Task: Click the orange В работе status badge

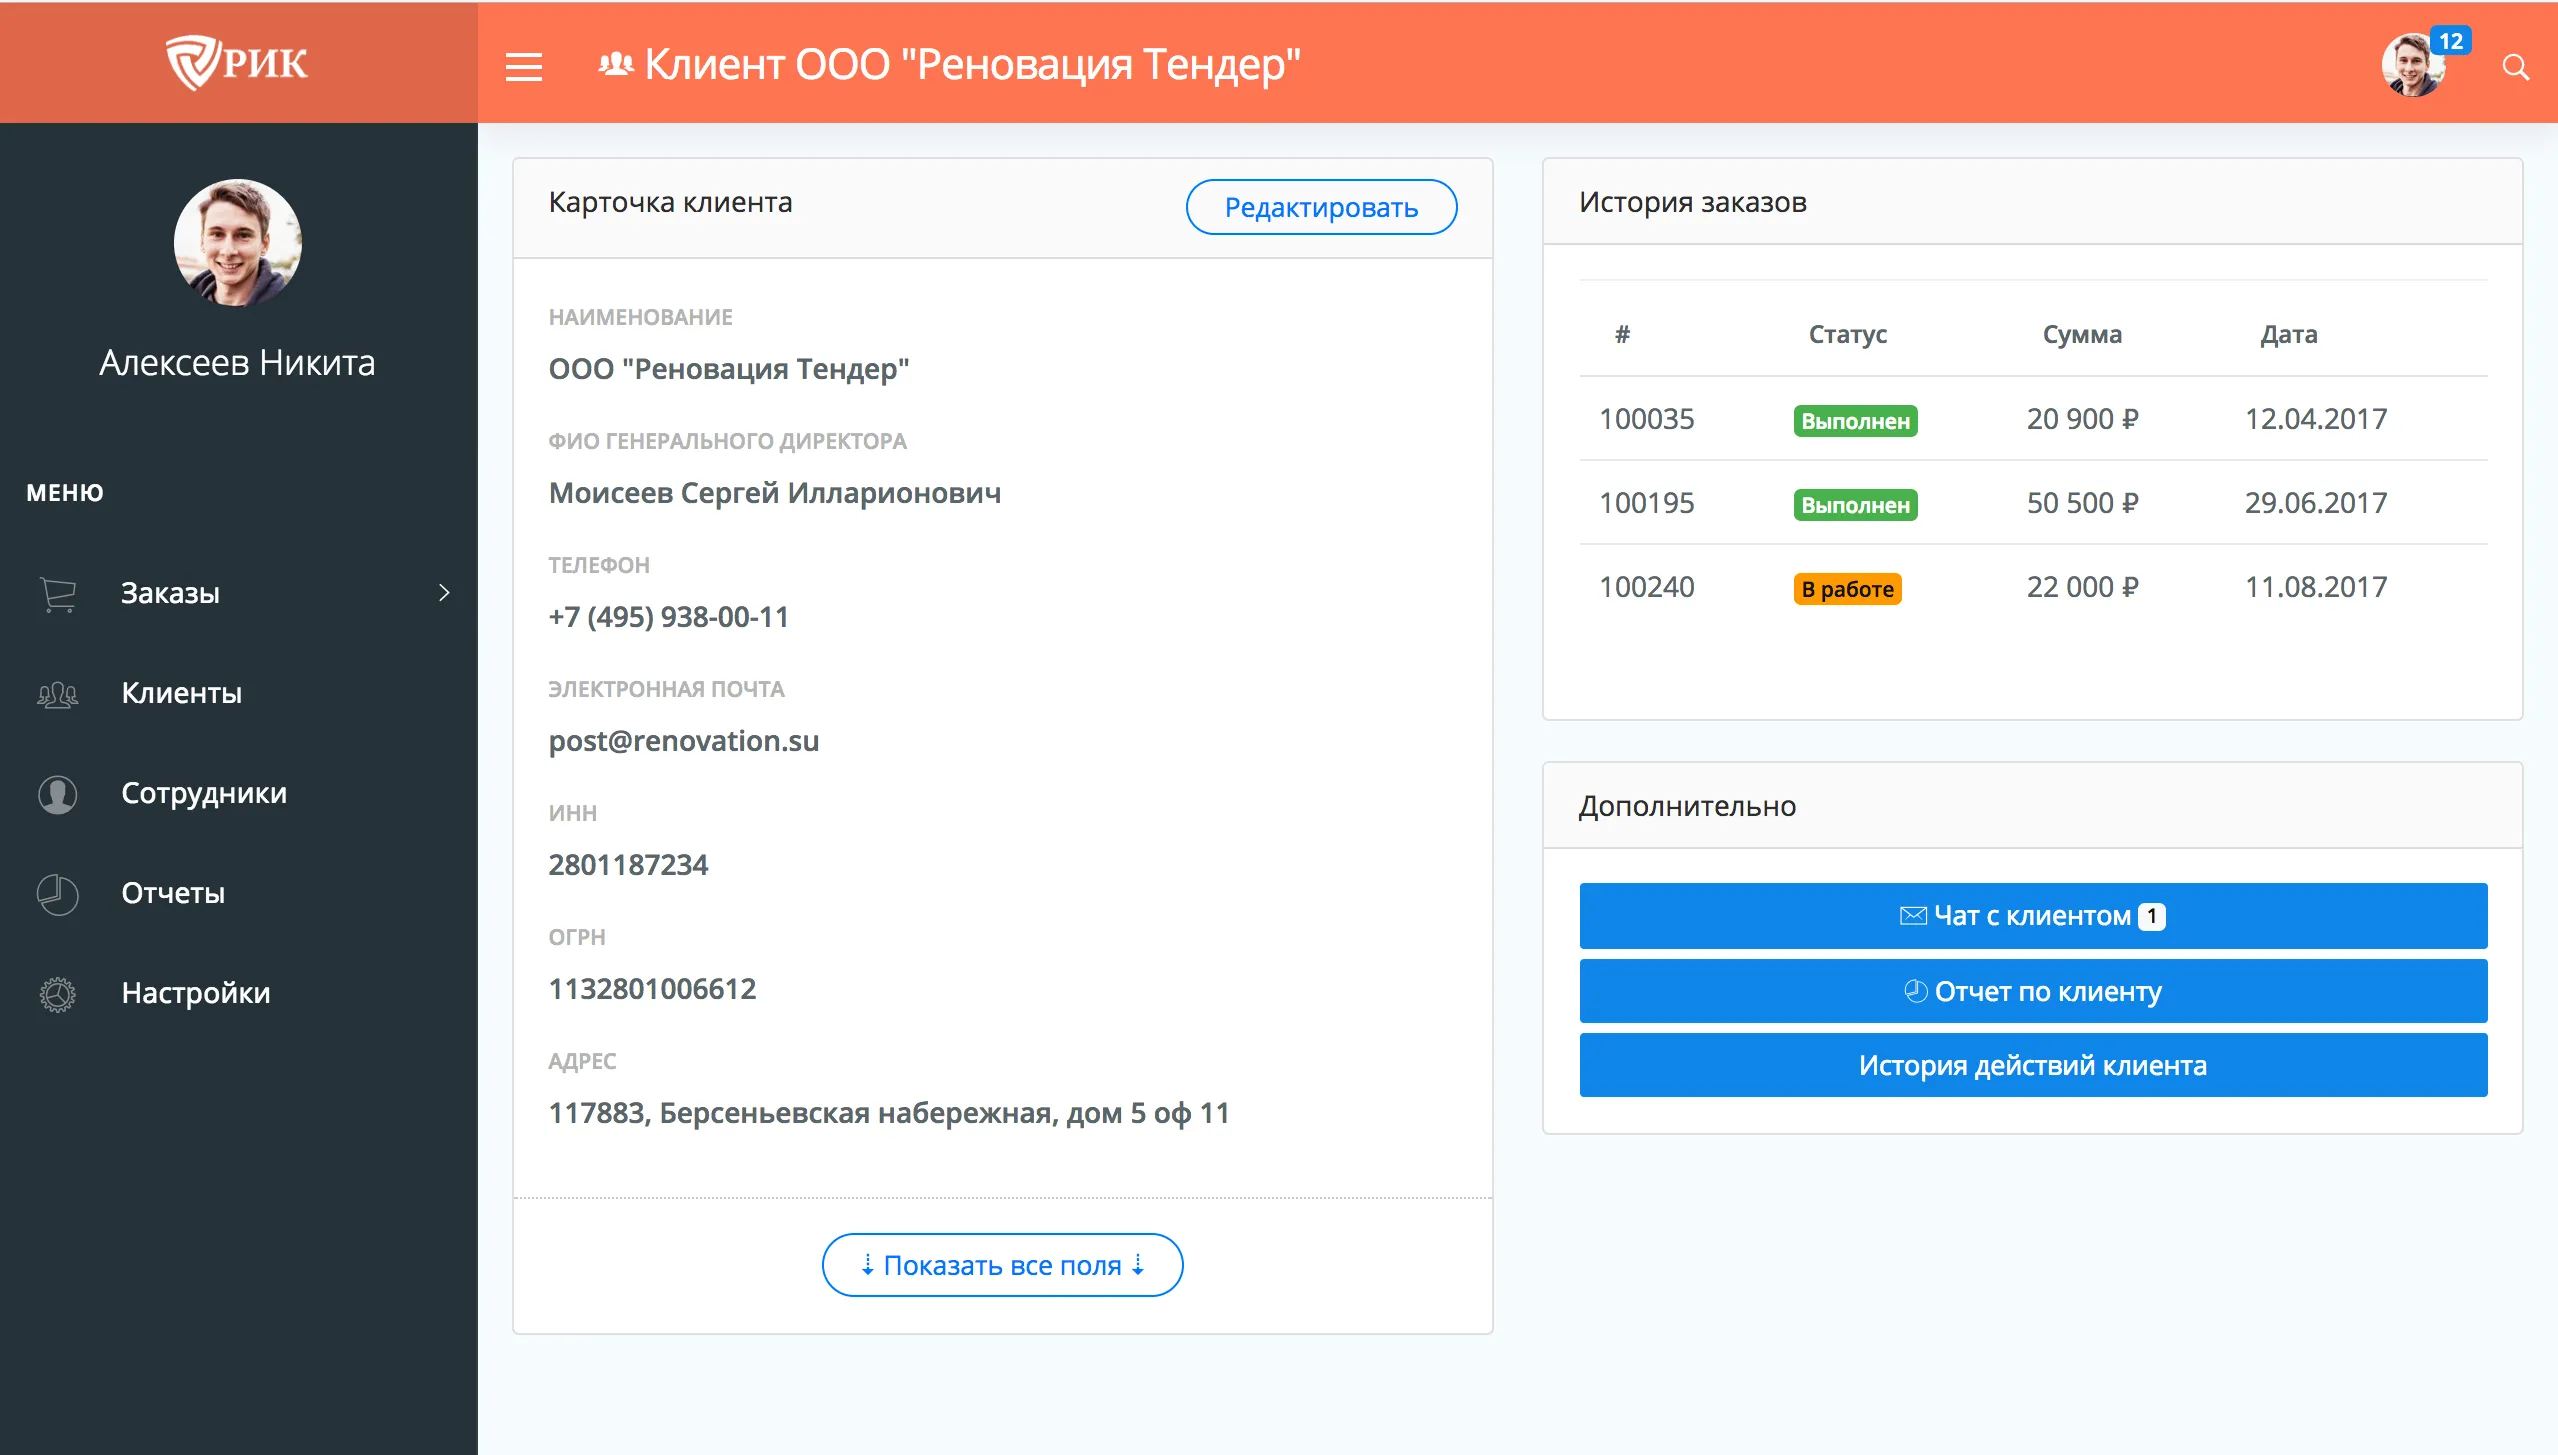Action: [x=1847, y=589]
